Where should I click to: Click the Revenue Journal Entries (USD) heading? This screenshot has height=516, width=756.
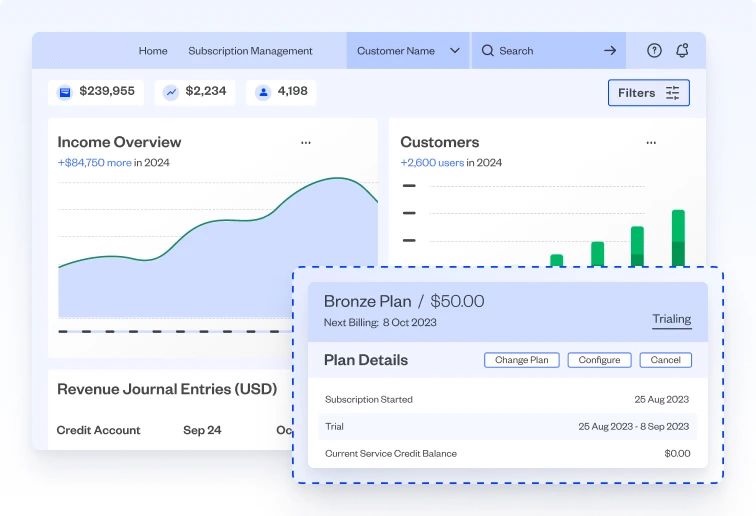(167, 389)
